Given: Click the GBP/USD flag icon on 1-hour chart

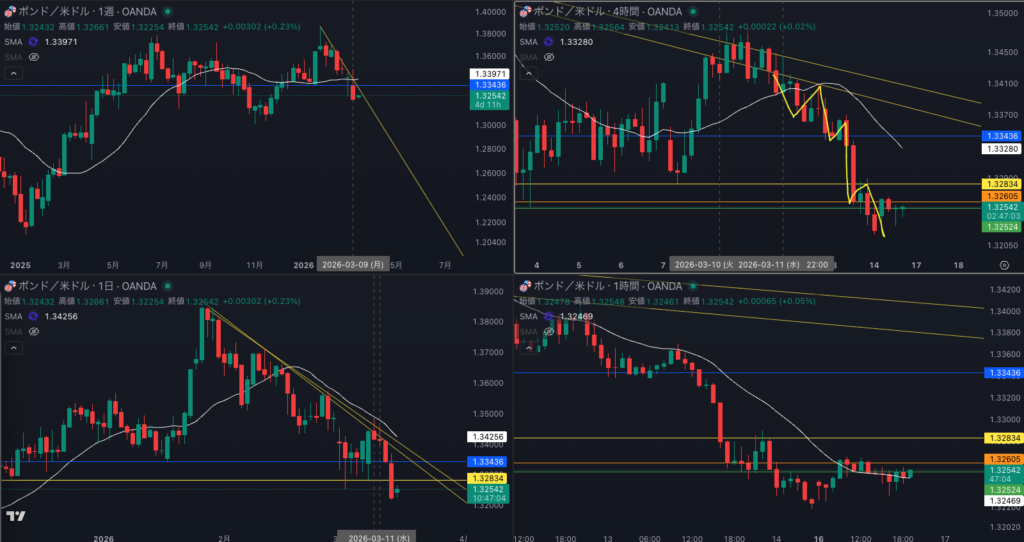Looking at the screenshot, I should point(524,287).
